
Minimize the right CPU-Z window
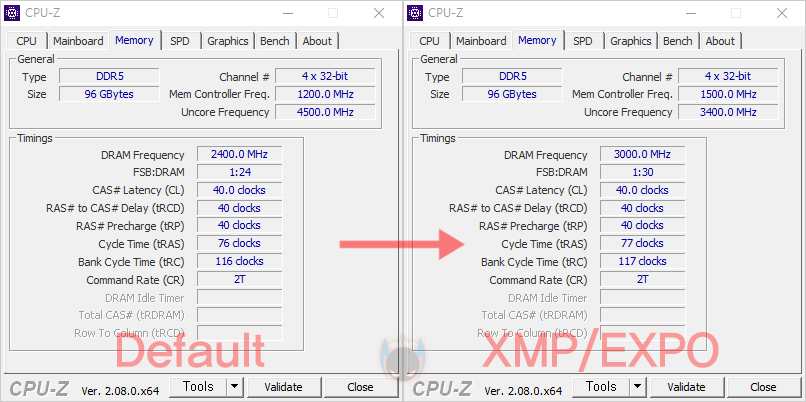click(x=690, y=13)
